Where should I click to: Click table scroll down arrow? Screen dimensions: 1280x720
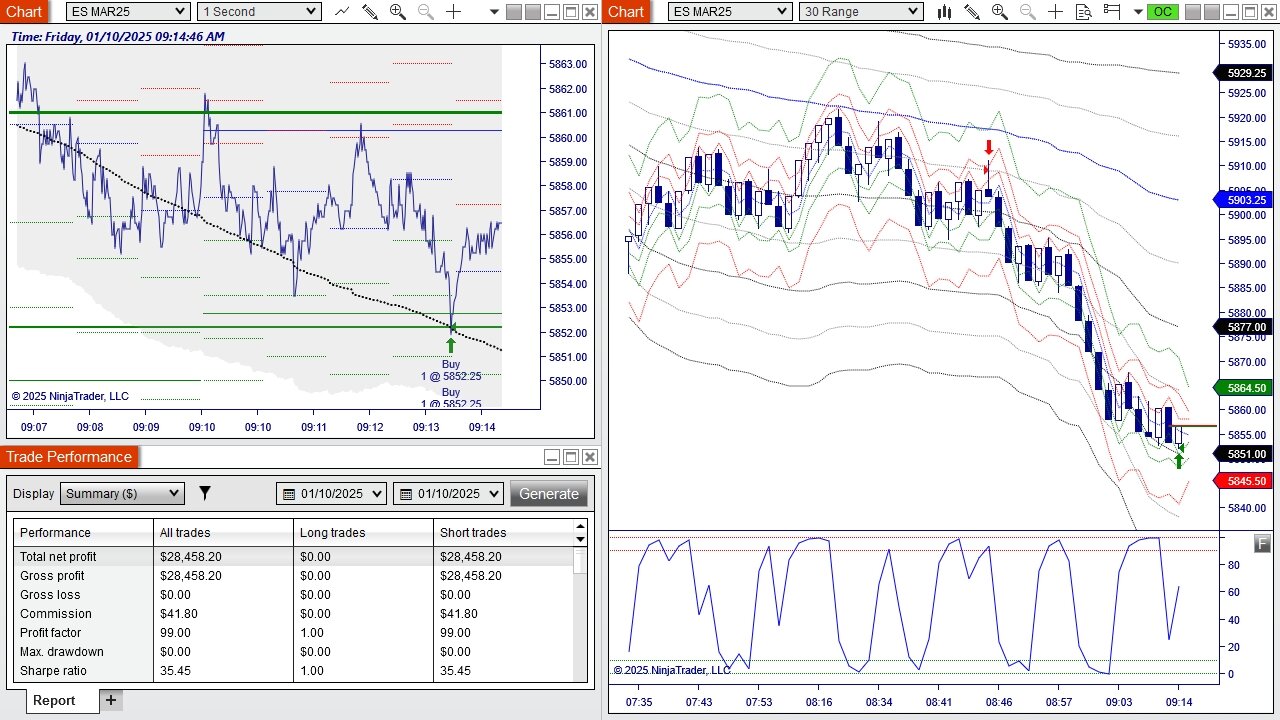(580, 539)
